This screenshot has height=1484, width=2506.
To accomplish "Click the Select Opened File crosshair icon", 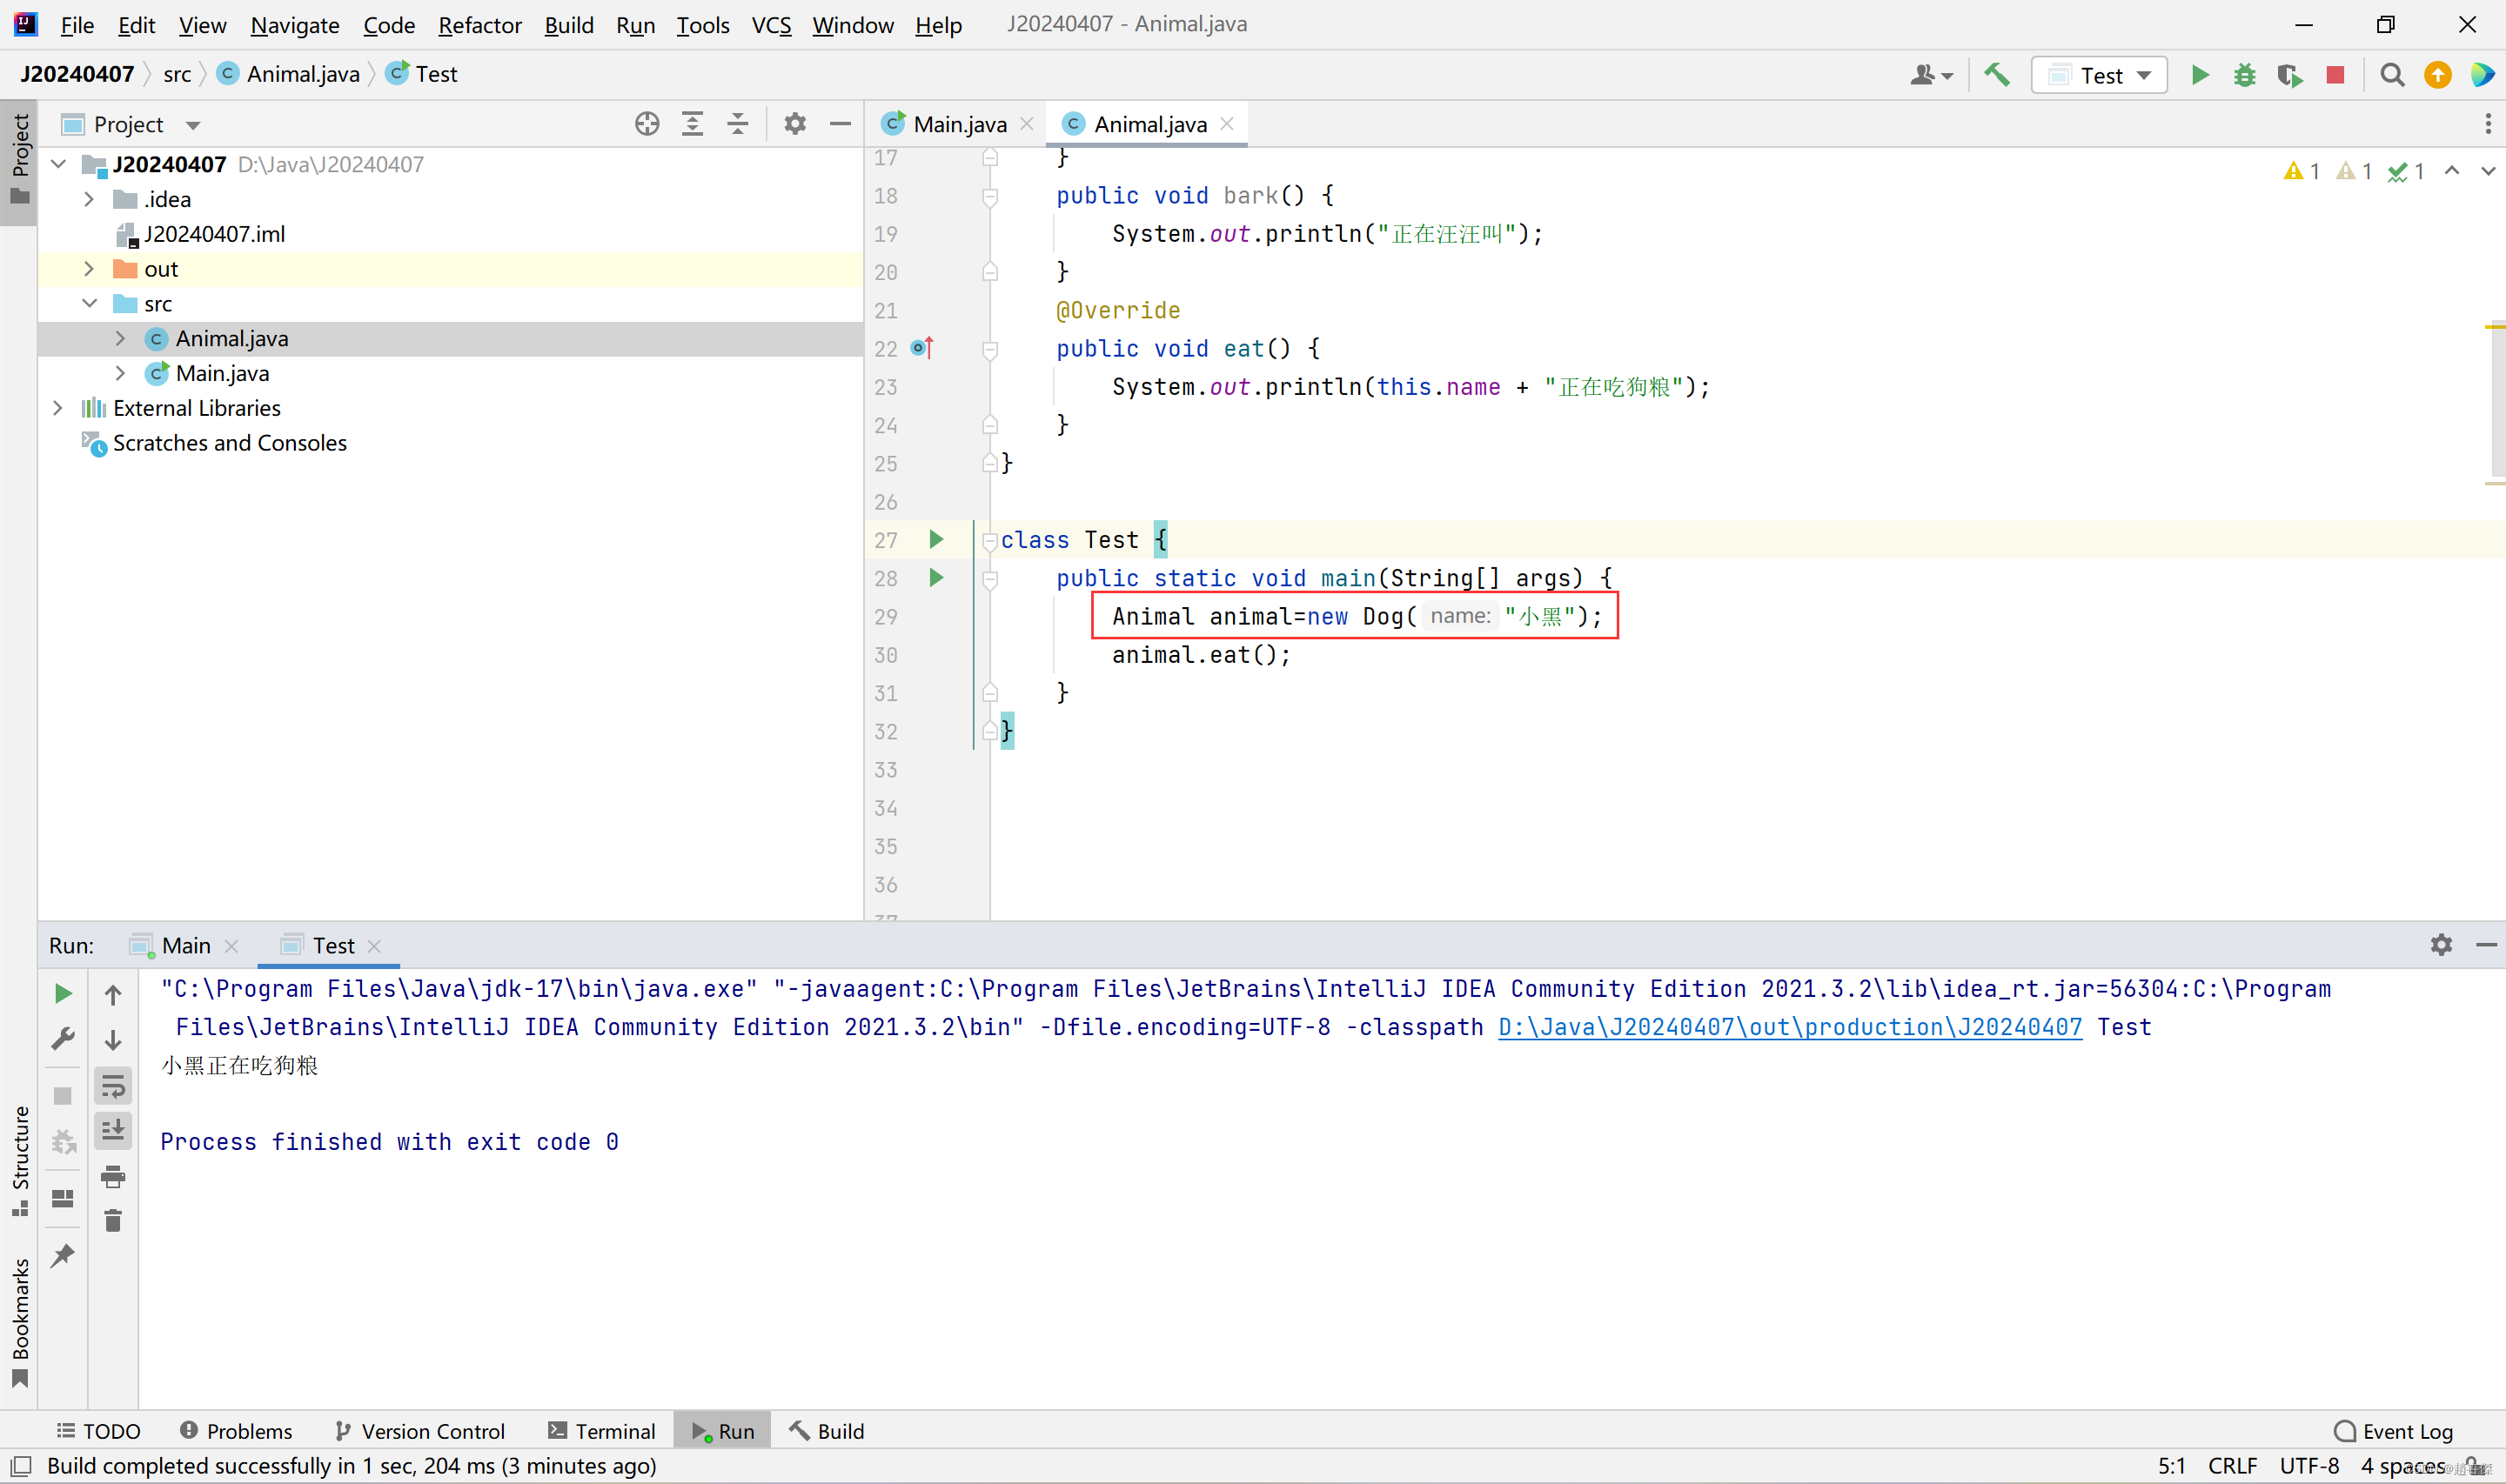I will point(647,124).
